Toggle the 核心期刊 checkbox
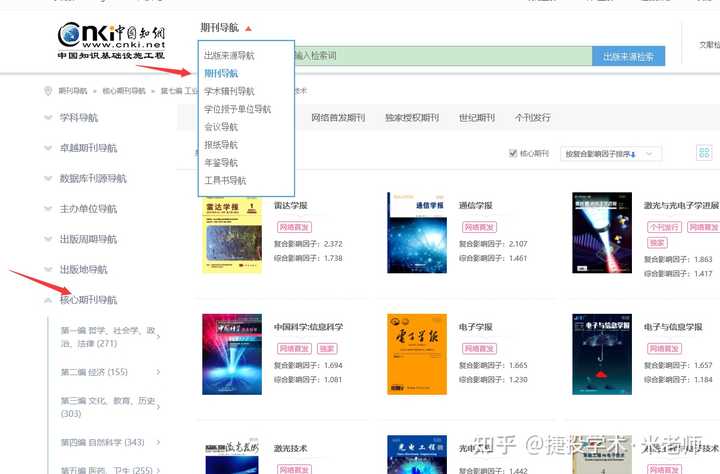The image size is (720, 474). [513, 153]
